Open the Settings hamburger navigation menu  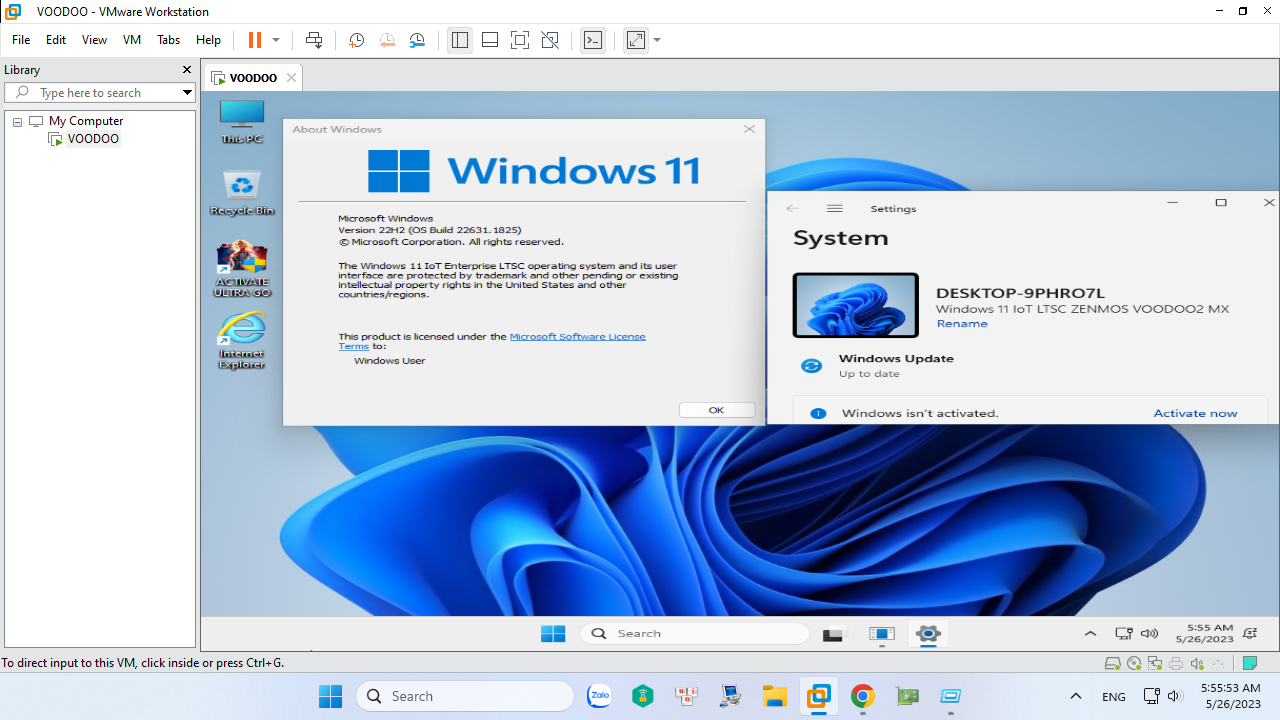(835, 208)
